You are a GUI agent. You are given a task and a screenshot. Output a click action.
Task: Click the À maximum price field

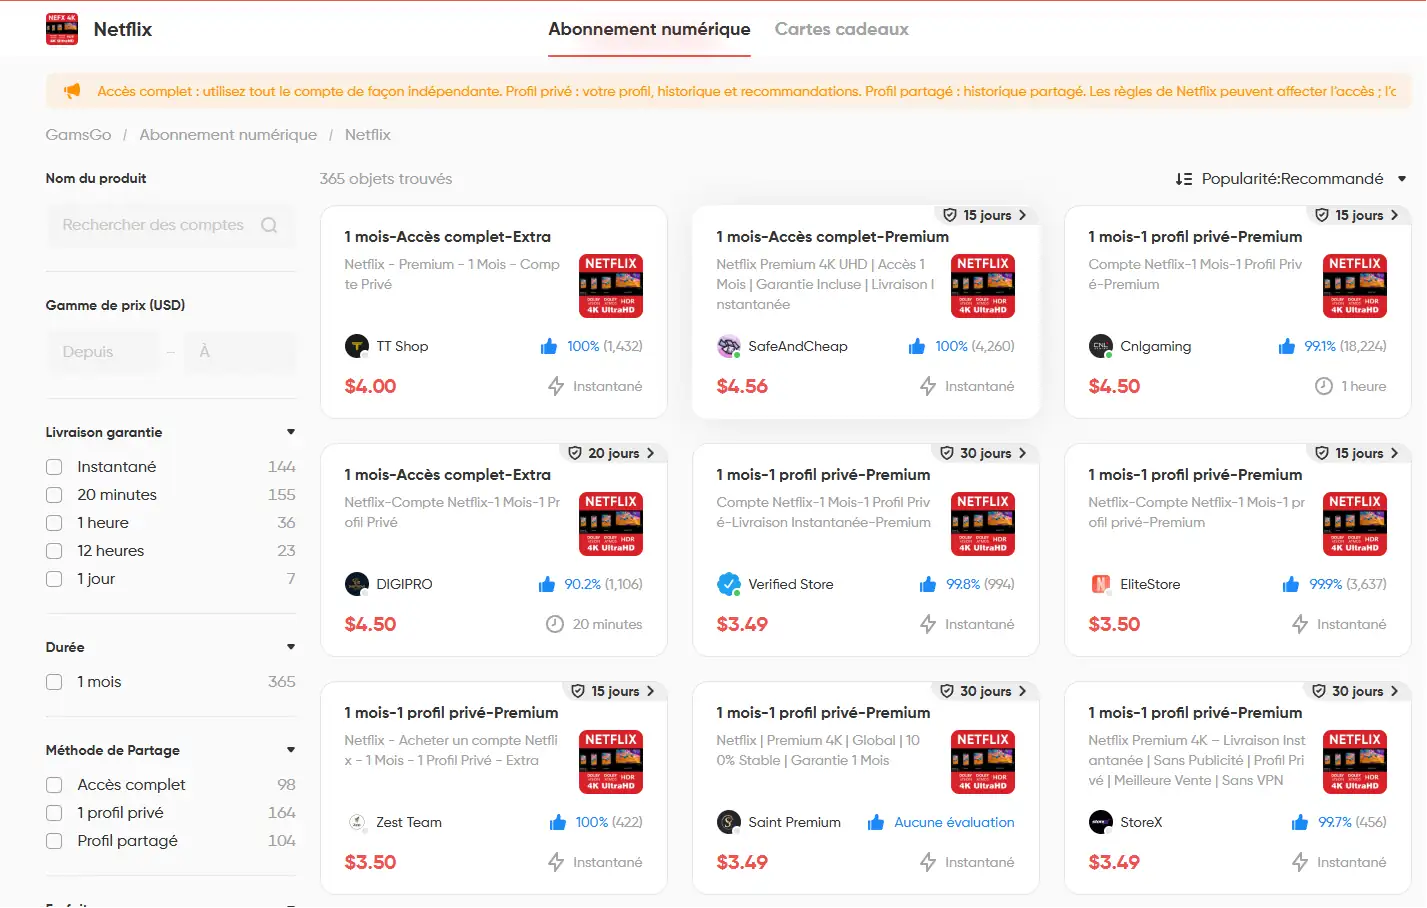click(x=240, y=352)
